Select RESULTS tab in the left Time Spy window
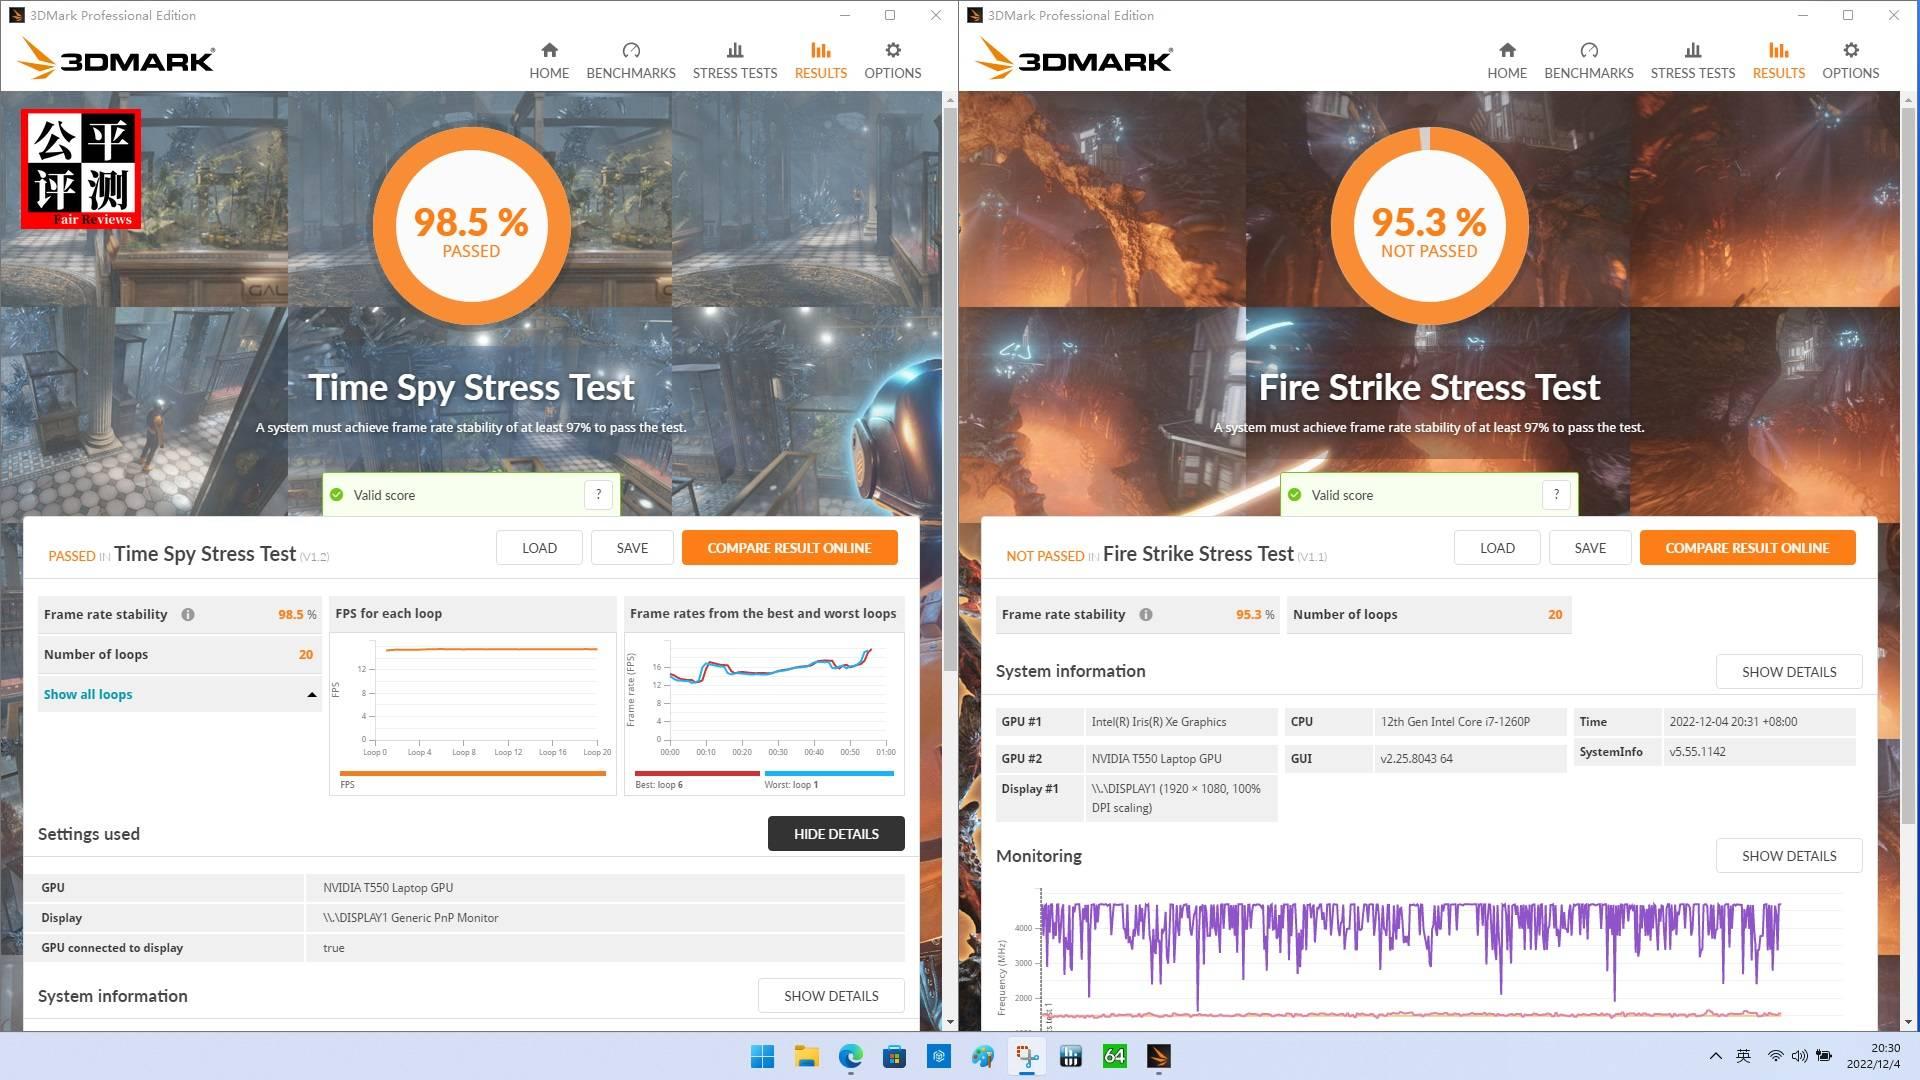The width and height of the screenshot is (1920, 1080). (x=821, y=60)
